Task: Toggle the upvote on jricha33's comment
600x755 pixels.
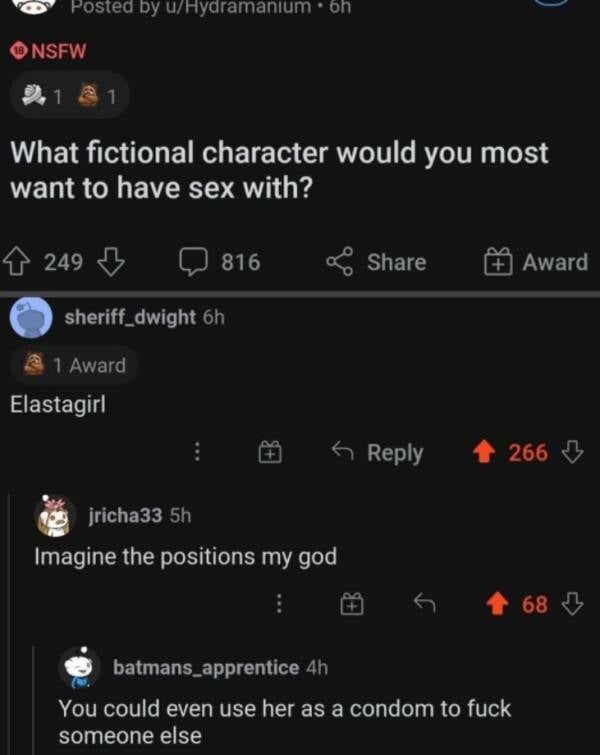Action: click(x=497, y=604)
